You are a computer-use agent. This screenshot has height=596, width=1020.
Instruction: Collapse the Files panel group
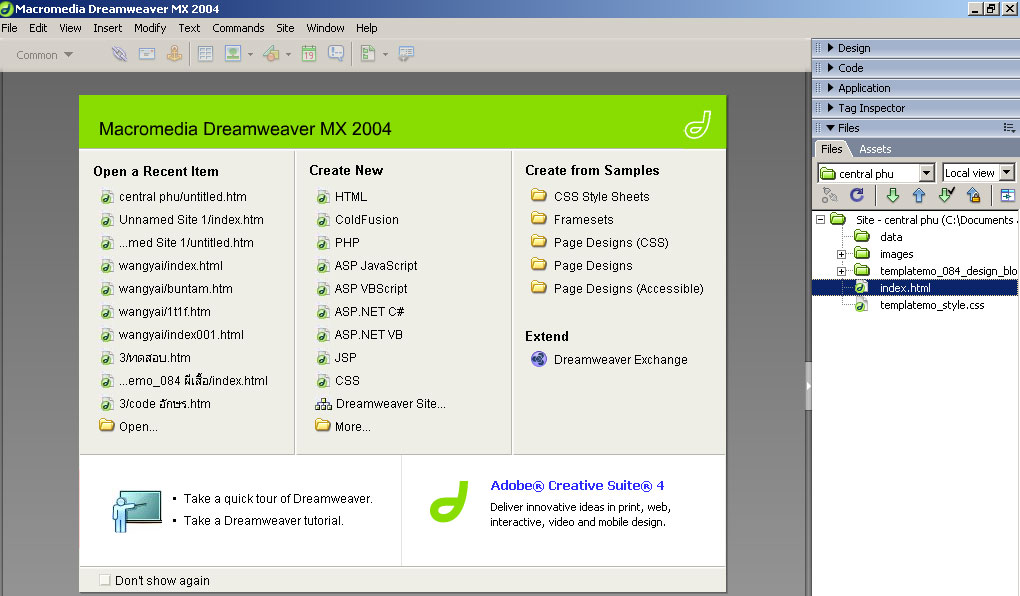830,128
